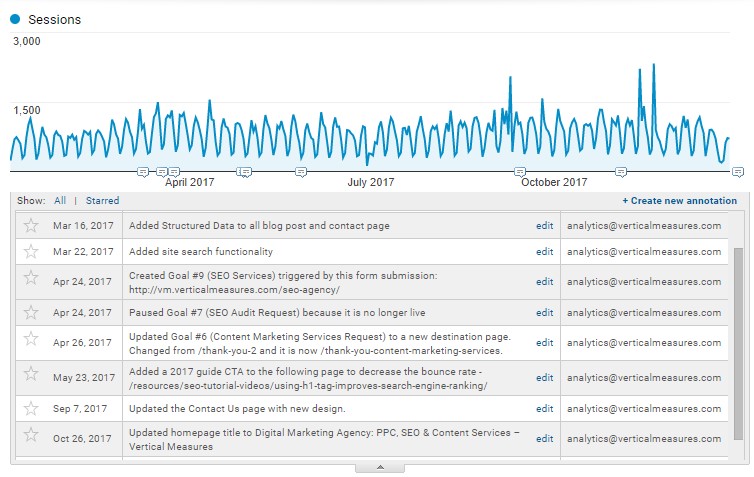Click the 'Updated homepage title' annotation text
This screenshot has width=754, height=477.
coord(324,439)
